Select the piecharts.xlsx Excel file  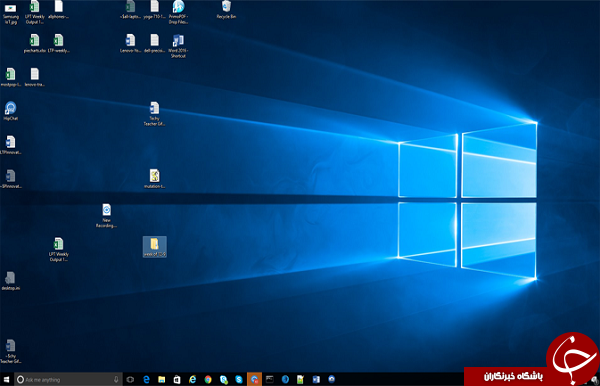34,43
